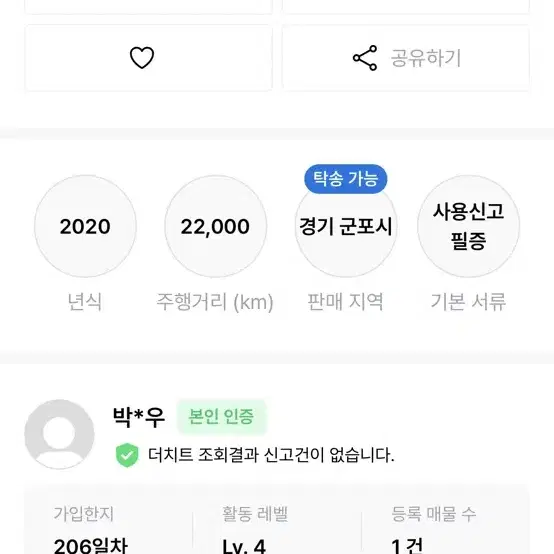554x554 pixels.
Task: Click the 공유하기 share button text
Action: click(x=426, y=58)
